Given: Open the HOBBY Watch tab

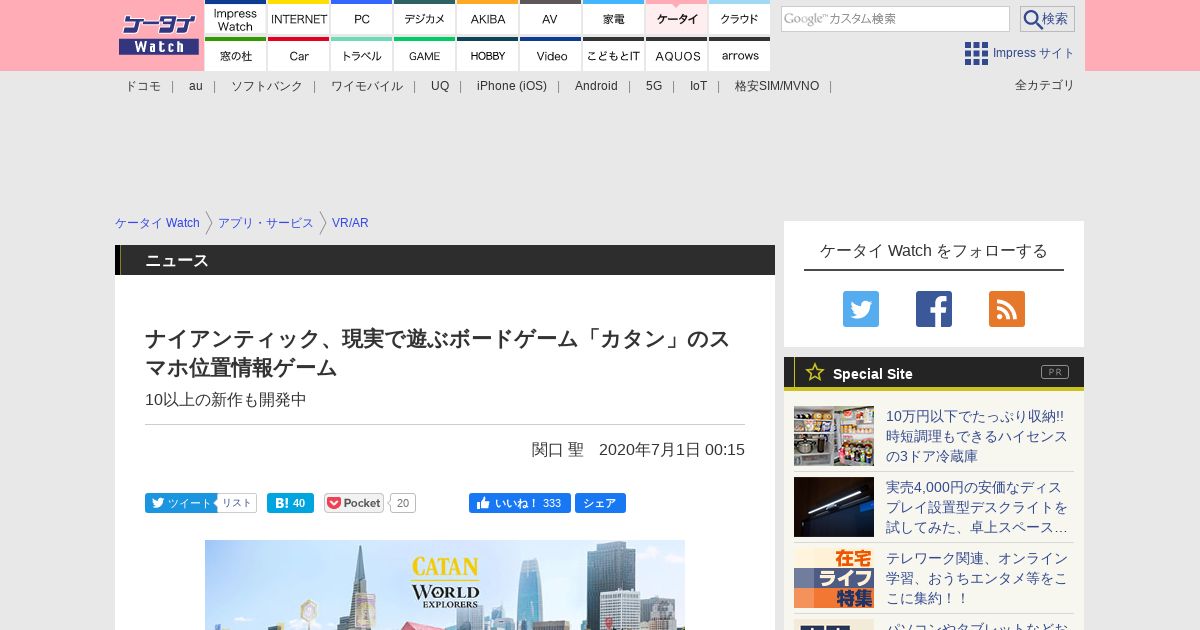Looking at the screenshot, I should (x=488, y=55).
